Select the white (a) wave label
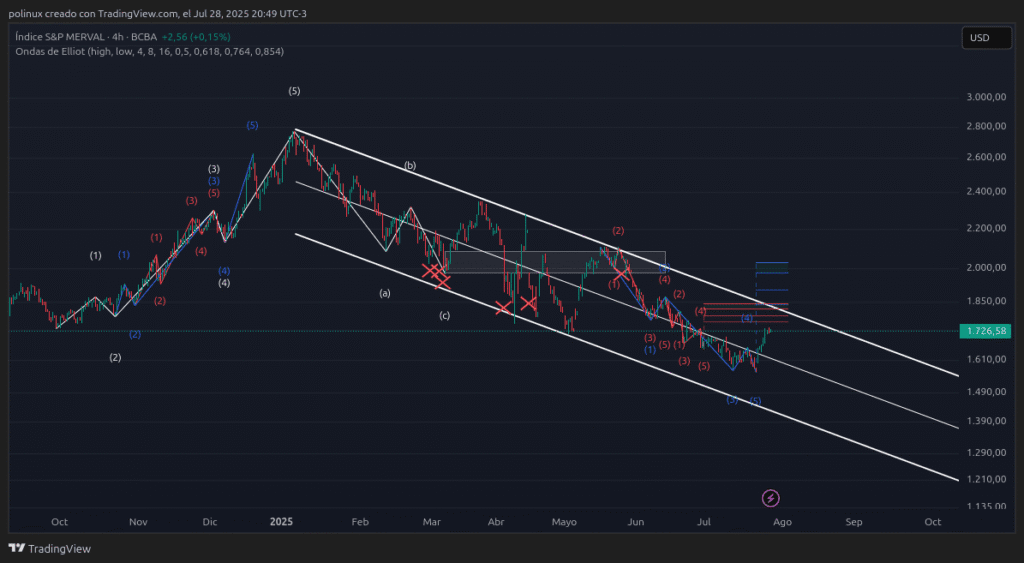The width and height of the screenshot is (1024, 563). 384,293
